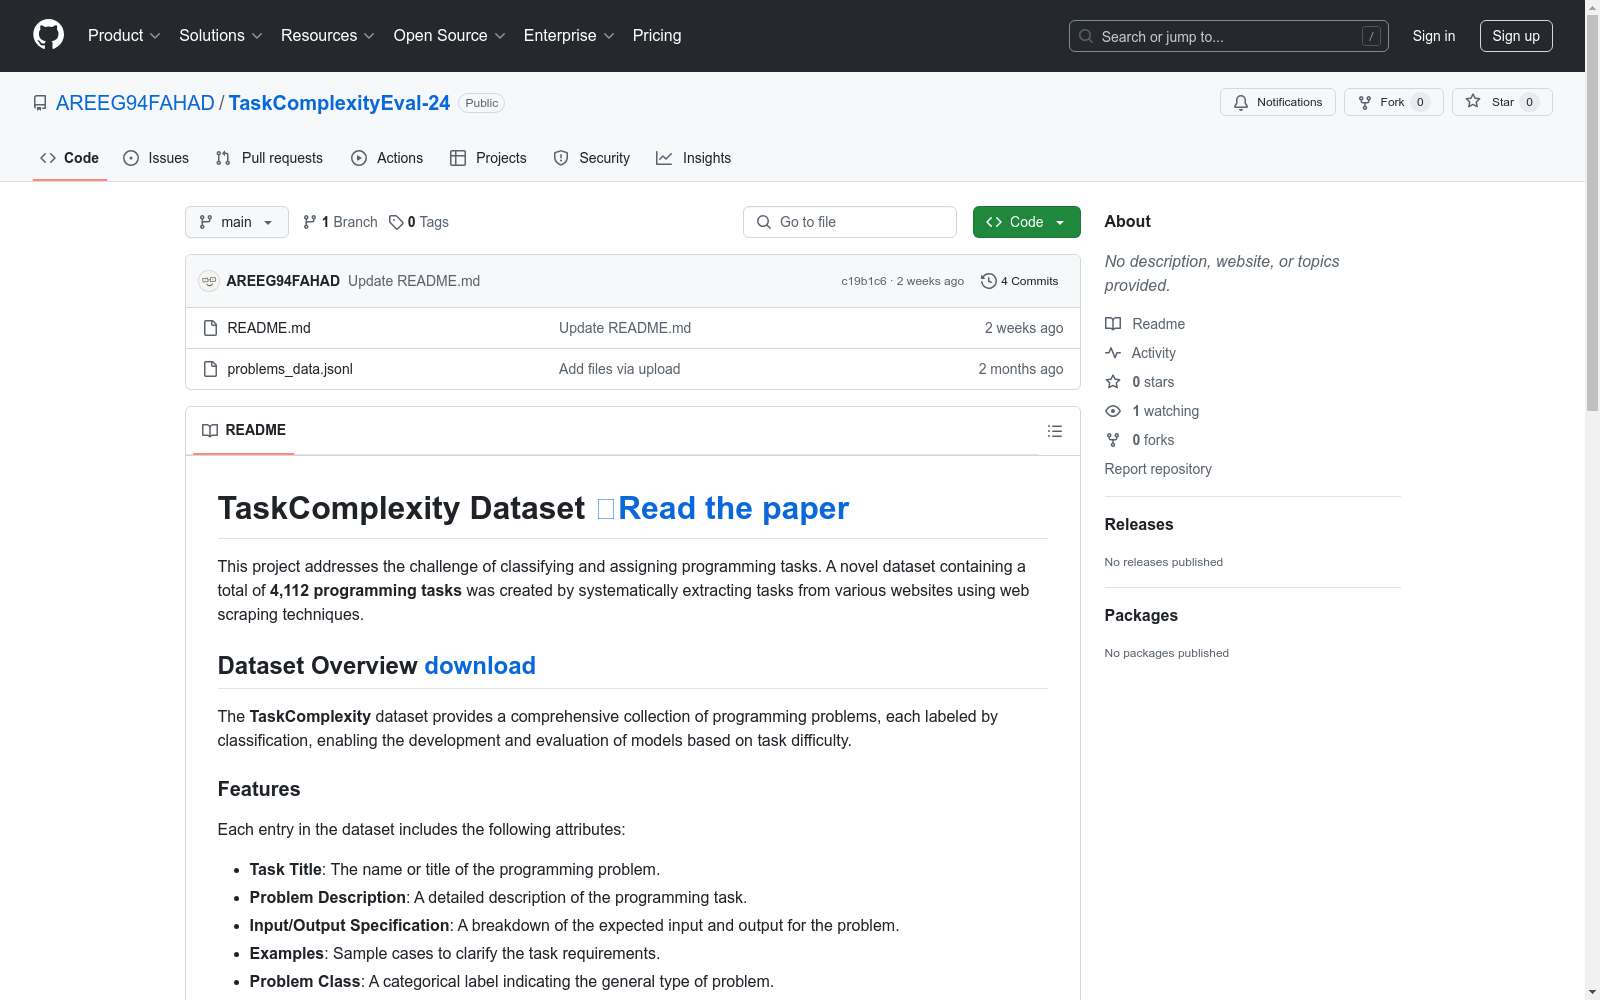Screen dimensions: 1600x1000
Task: Focus the Search or jump to field
Action: pyautogui.click(x=1229, y=36)
